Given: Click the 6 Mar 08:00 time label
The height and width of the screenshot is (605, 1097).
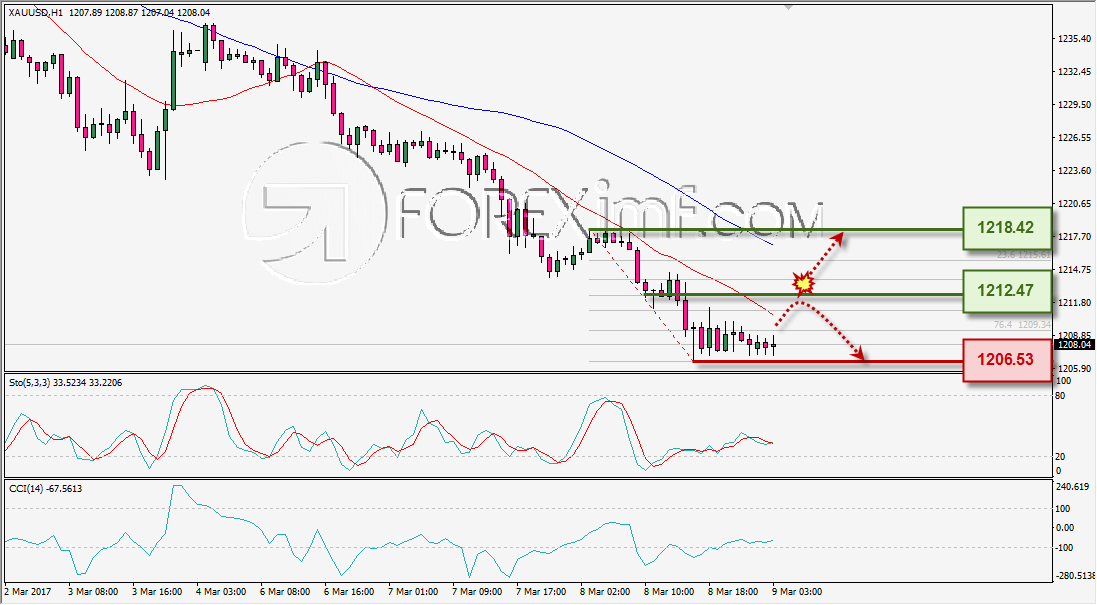Looking at the screenshot, I should (285, 592).
